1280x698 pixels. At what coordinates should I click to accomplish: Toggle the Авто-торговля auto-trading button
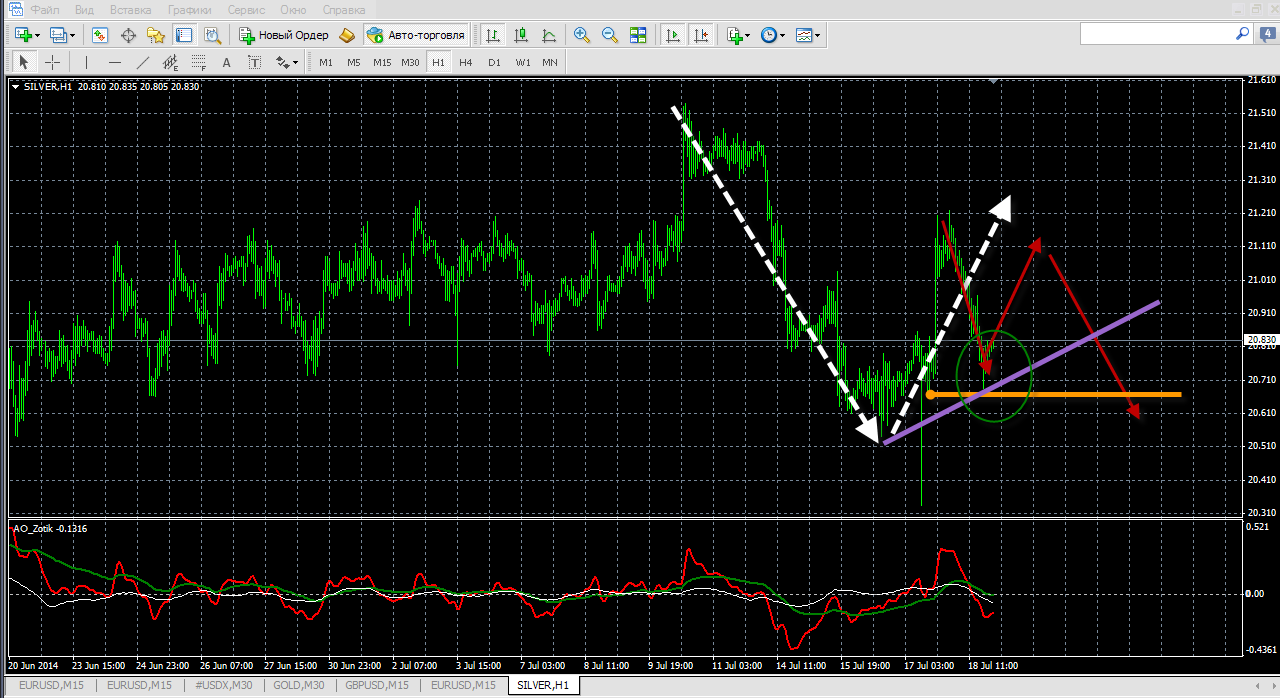click(x=416, y=35)
